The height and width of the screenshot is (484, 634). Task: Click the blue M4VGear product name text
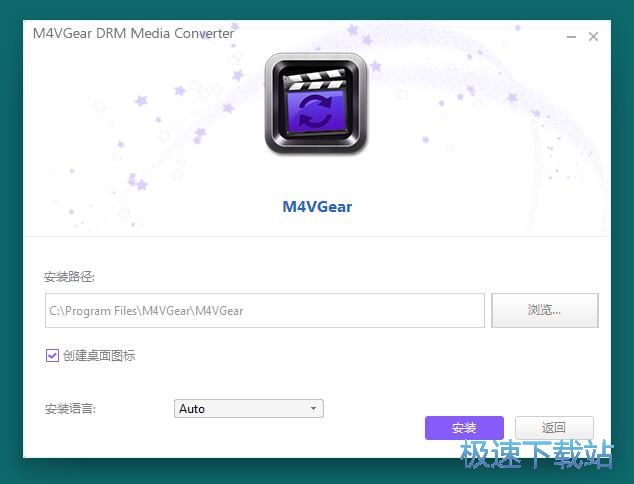[317, 207]
